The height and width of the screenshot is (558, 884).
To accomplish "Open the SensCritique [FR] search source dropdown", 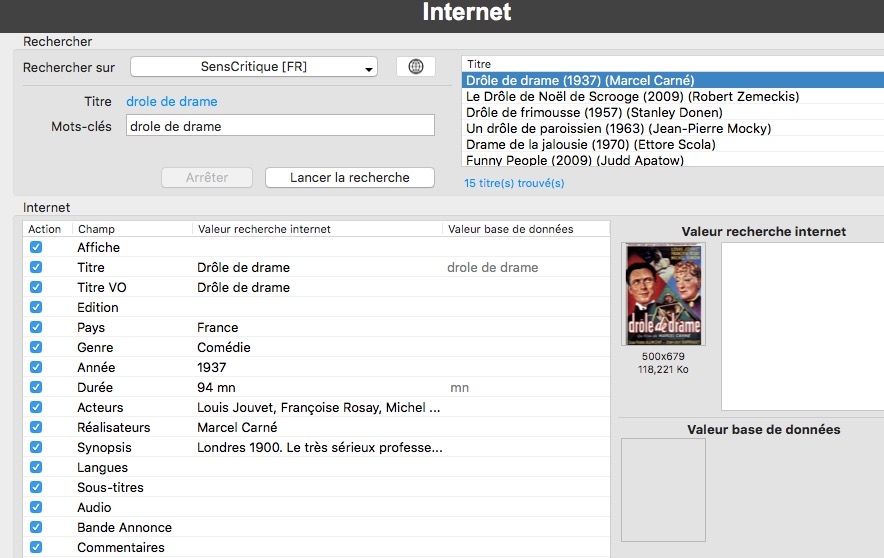I will tap(254, 67).
